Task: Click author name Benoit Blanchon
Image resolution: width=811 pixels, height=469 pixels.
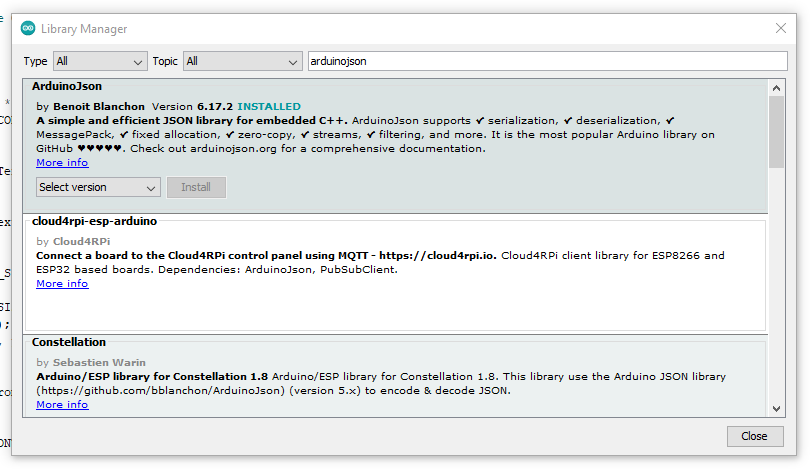Action: click(x=99, y=107)
